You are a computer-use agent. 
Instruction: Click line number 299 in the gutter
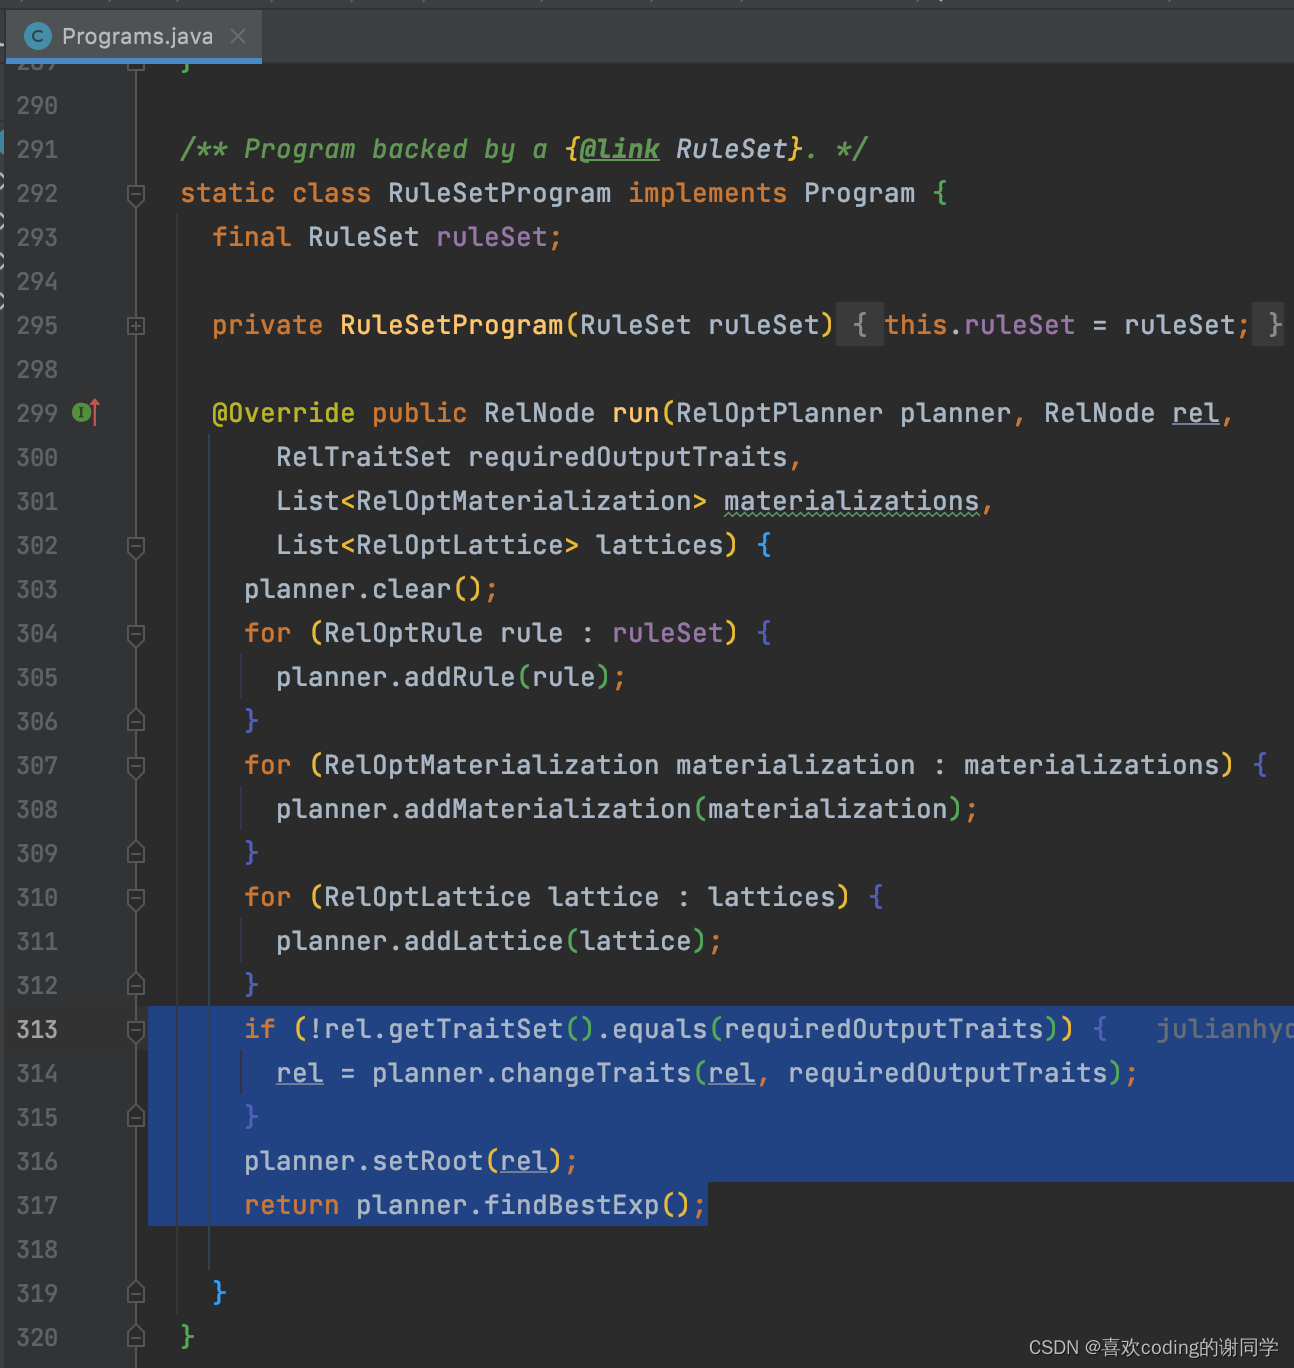click(37, 413)
